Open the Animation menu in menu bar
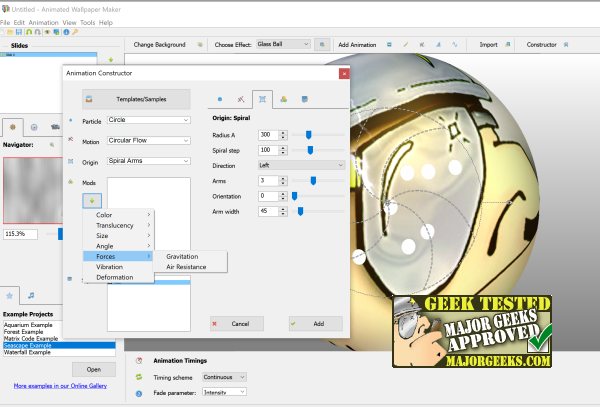The height and width of the screenshot is (407, 600). (x=42, y=22)
